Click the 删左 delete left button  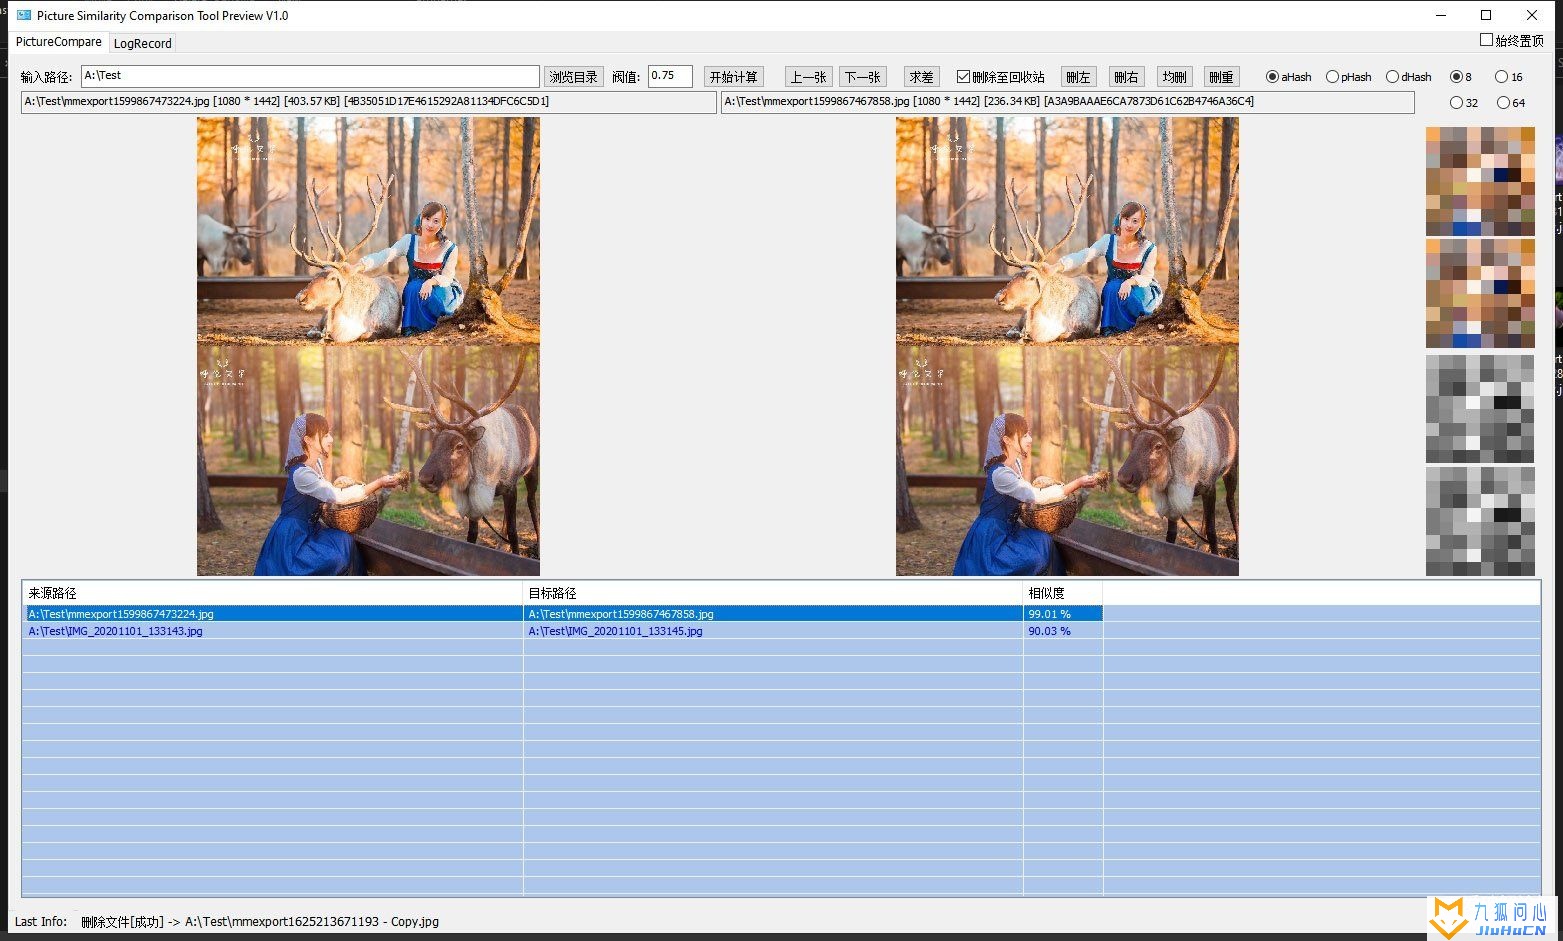click(x=1078, y=77)
